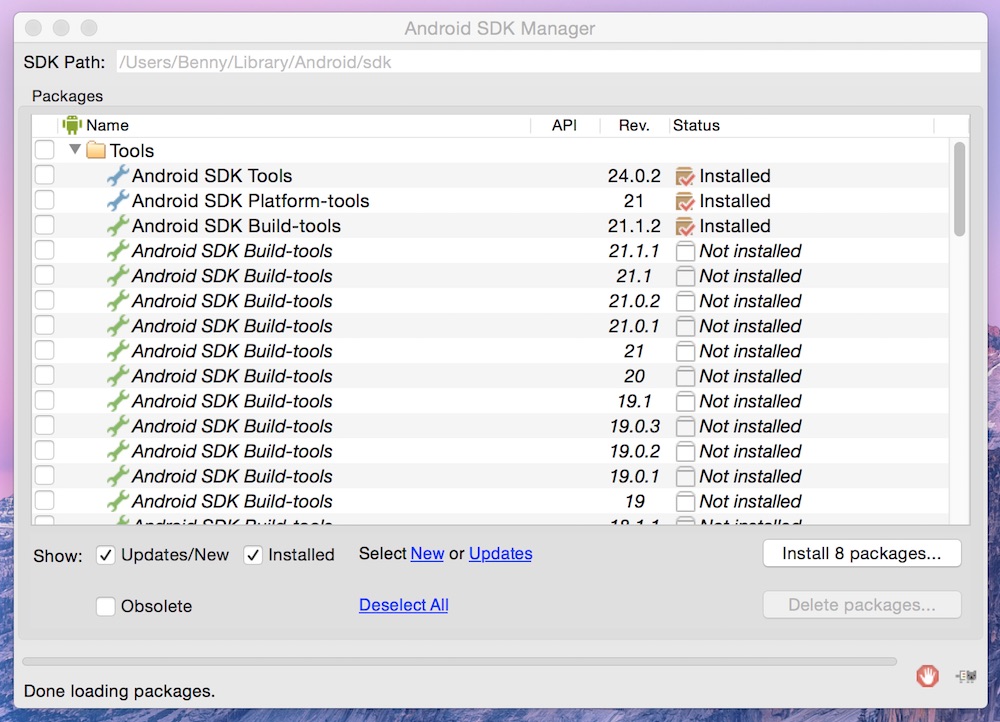This screenshot has width=1000, height=722.
Task: Click the wrench icon for Build-tools revision 19.1
Action: click(x=118, y=401)
